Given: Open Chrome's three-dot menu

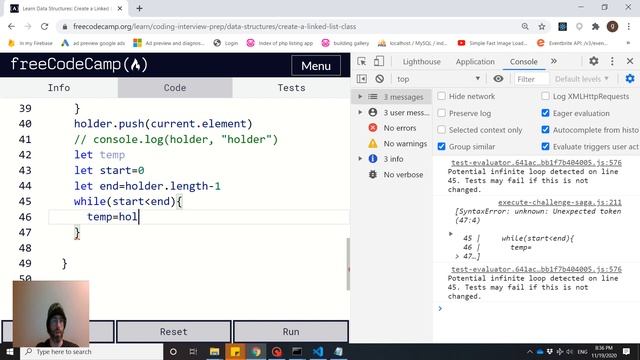Looking at the screenshot, I should click(x=629, y=27).
